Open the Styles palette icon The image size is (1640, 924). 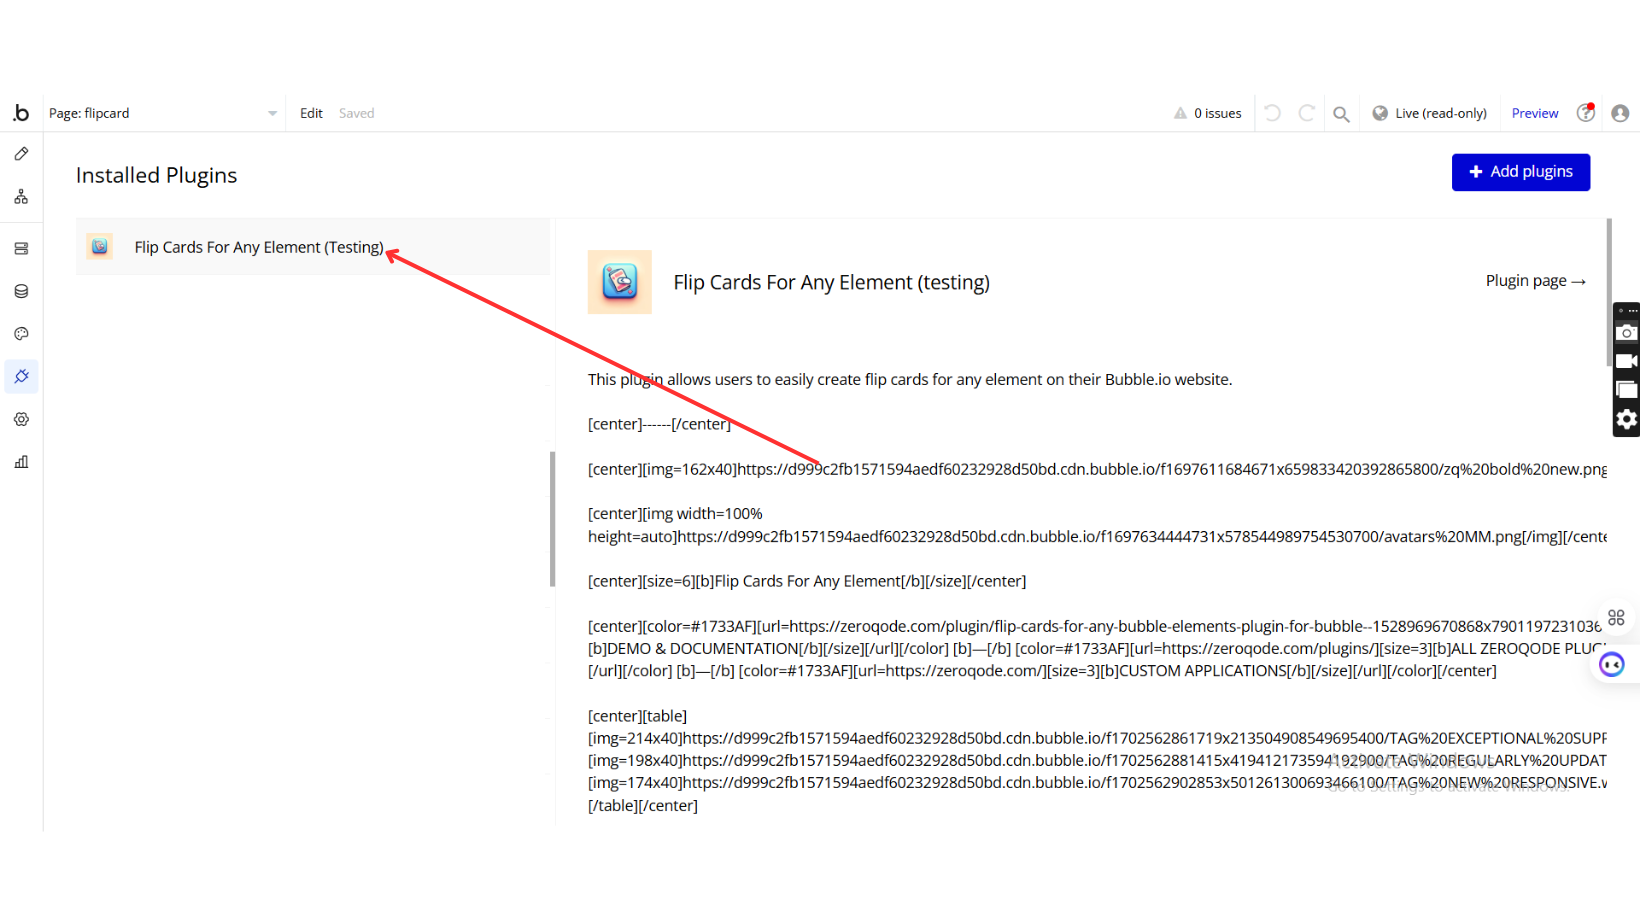[21, 334]
